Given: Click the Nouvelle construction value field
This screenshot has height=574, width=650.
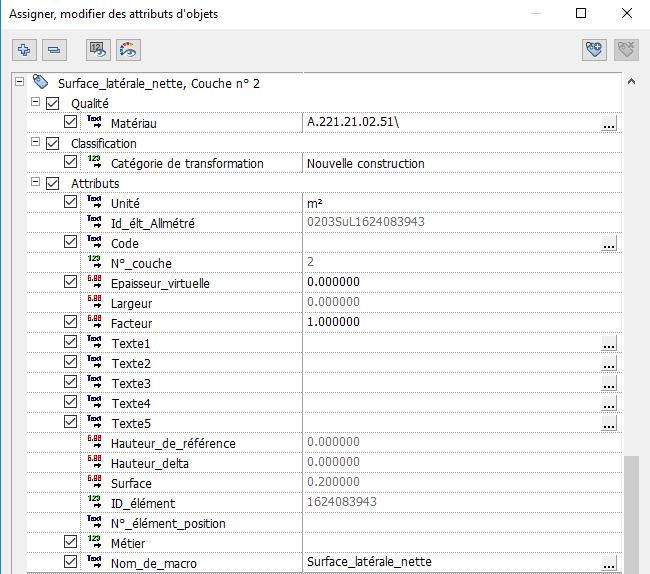Looking at the screenshot, I should pyautogui.click(x=462, y=163).
